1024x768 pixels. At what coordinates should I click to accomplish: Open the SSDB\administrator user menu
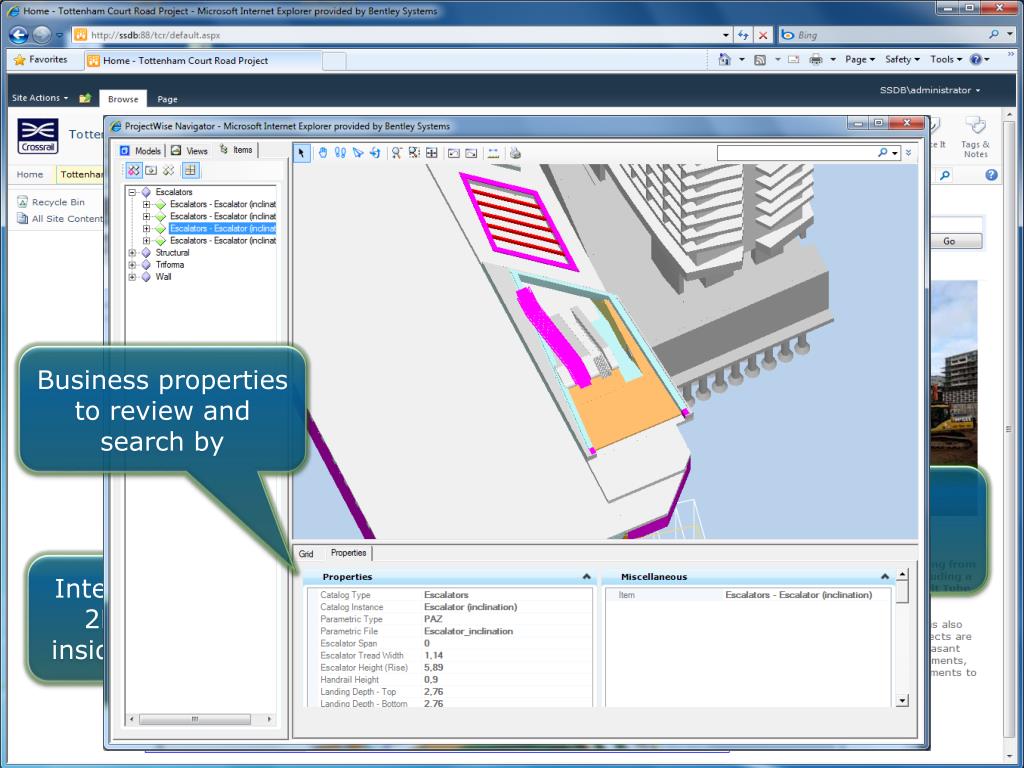pyautogui.click(x=930, y=90)
